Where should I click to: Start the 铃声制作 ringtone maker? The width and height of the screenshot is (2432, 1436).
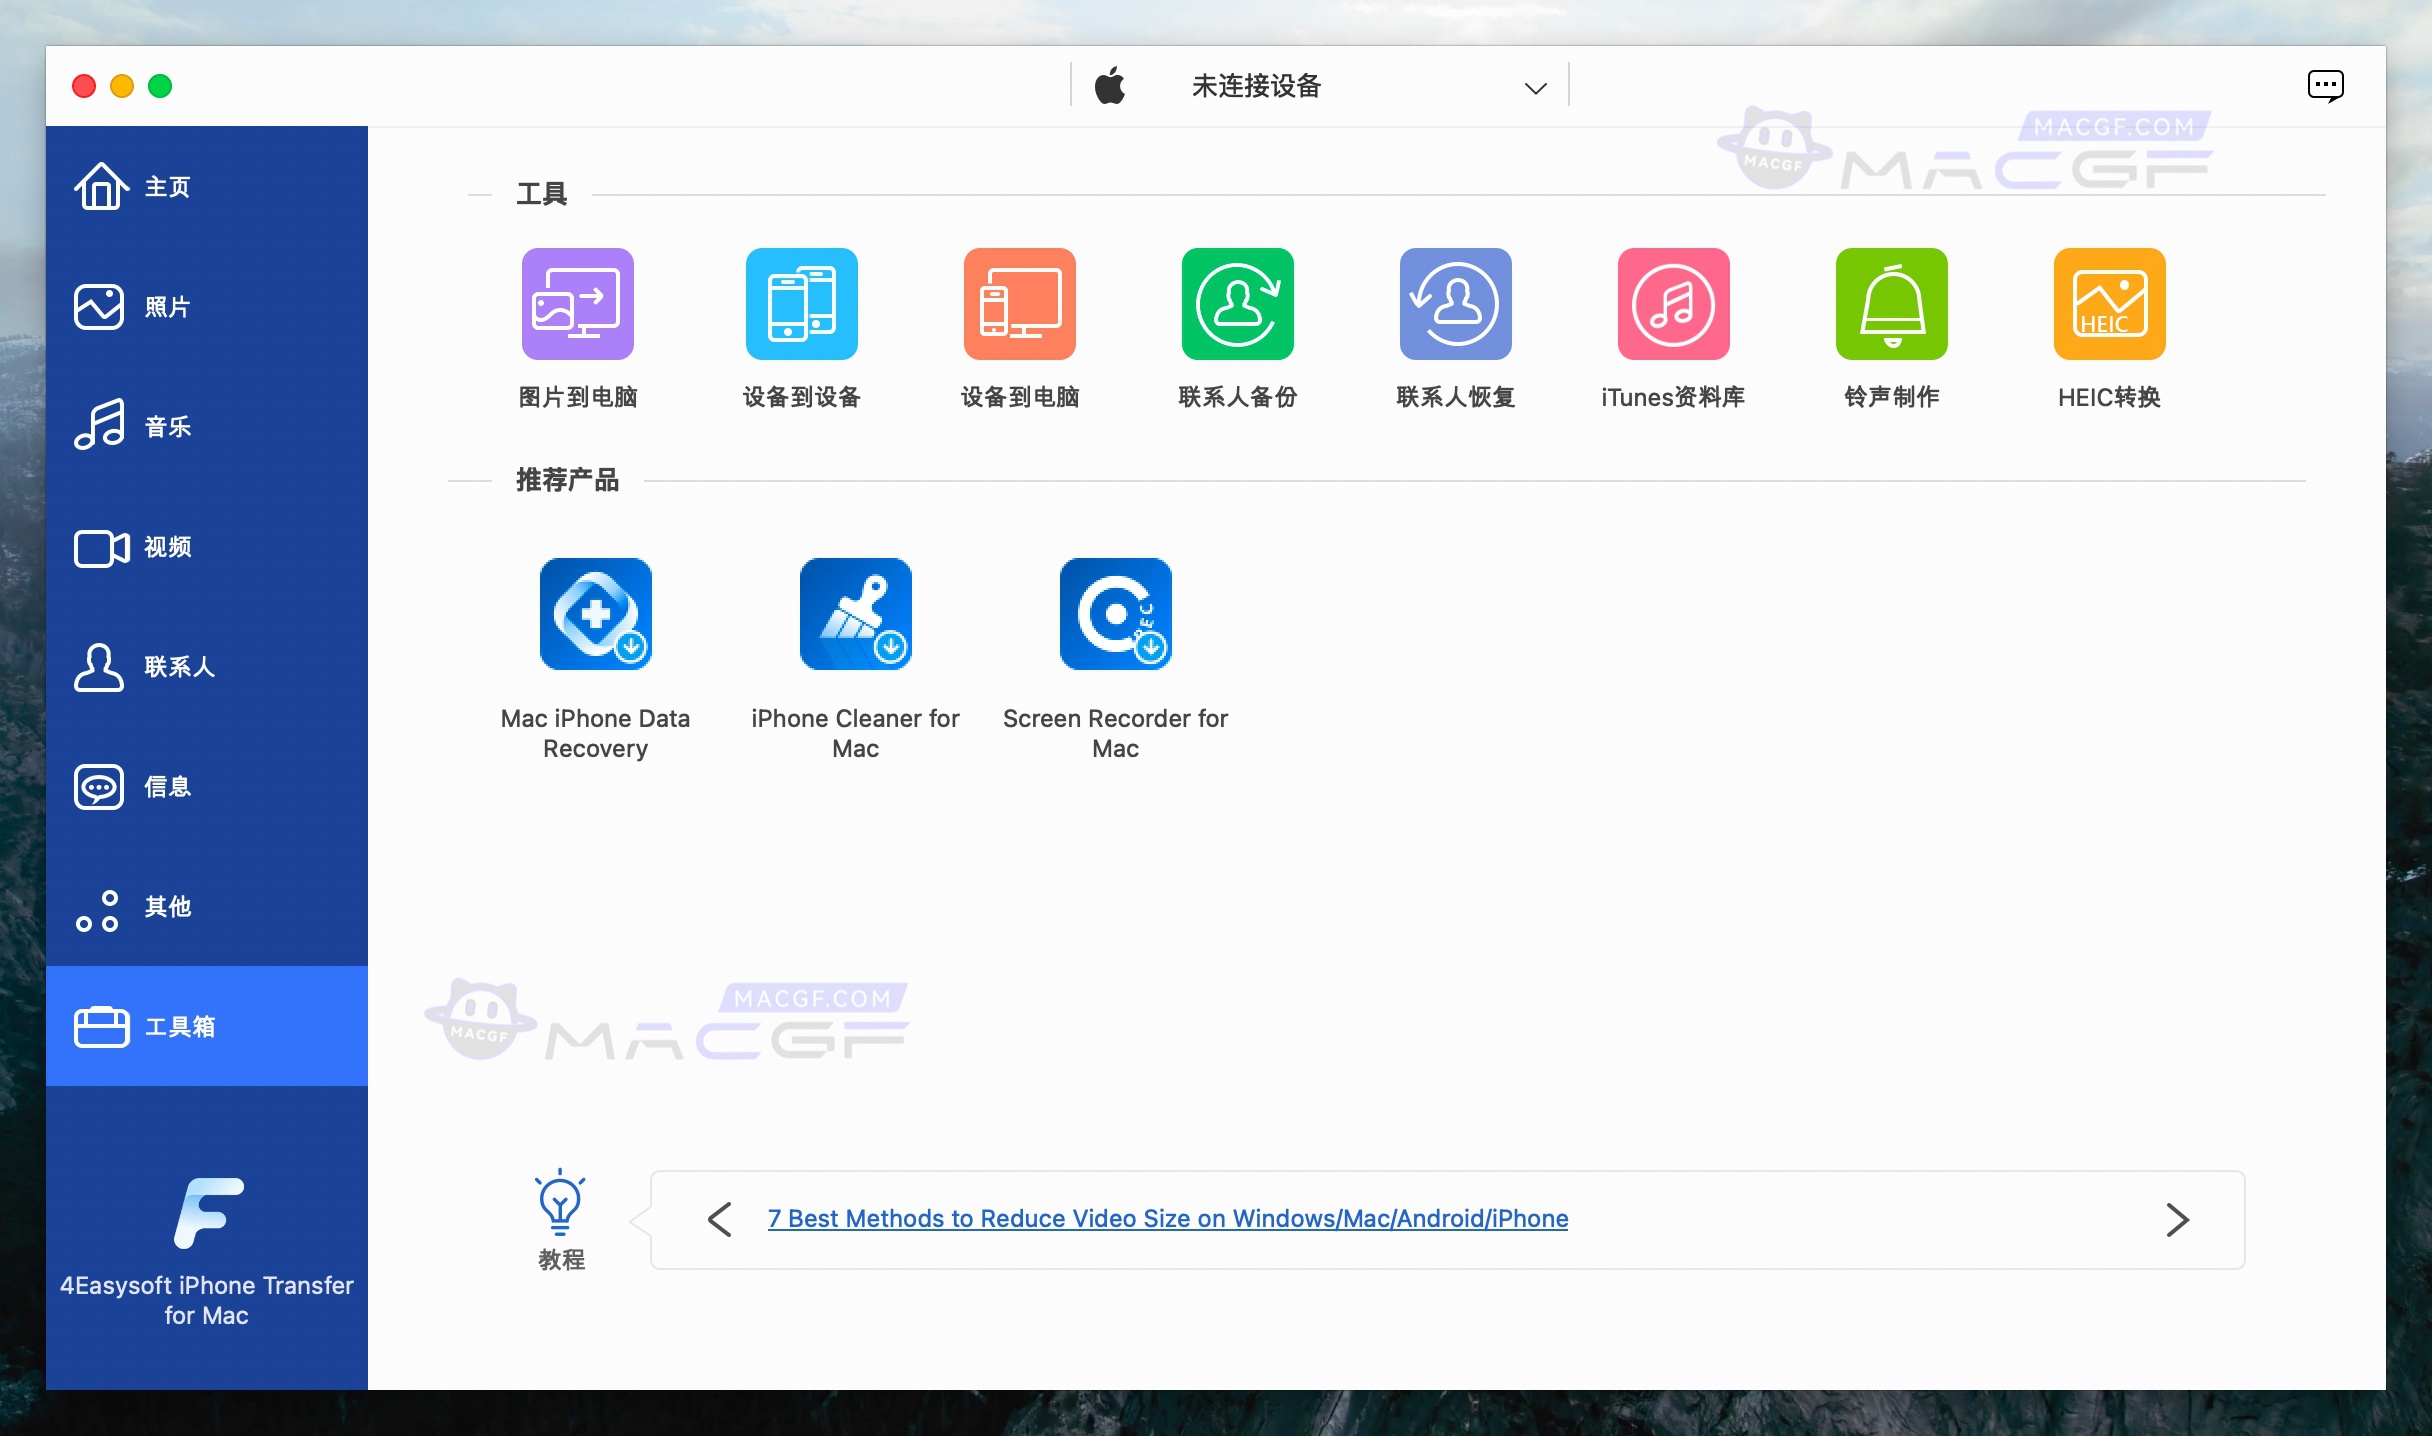coord(1891,304)
